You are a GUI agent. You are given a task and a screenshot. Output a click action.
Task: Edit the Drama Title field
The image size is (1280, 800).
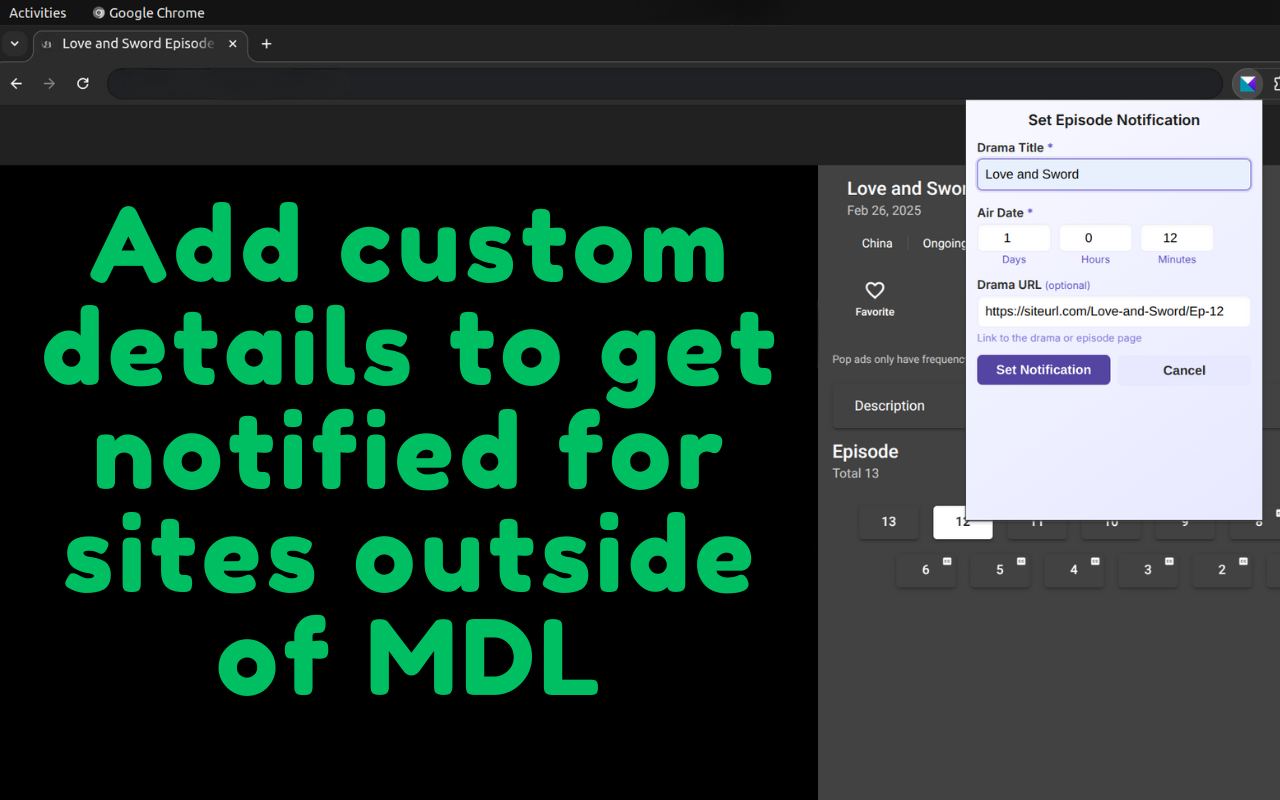[x=1113, y=173]
